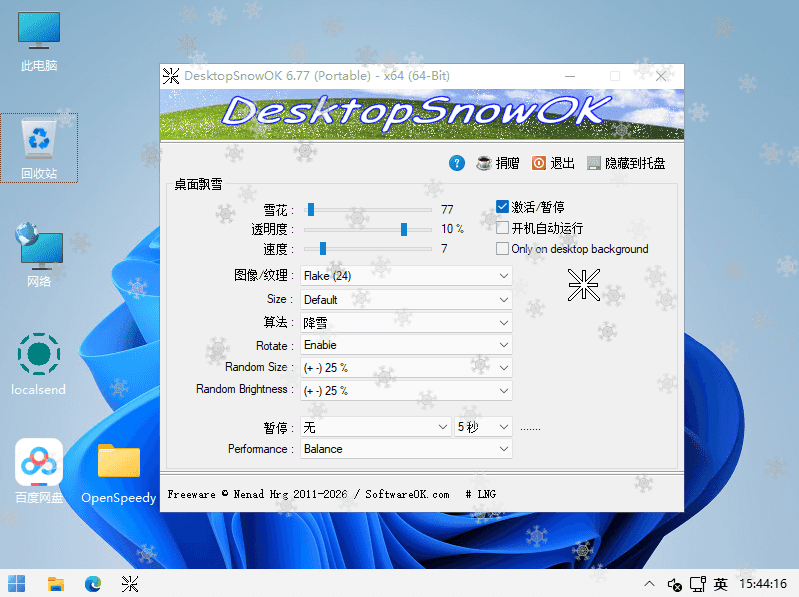
Task: Open the 5 秒 duration dropdown
Action: coord(483,427)
